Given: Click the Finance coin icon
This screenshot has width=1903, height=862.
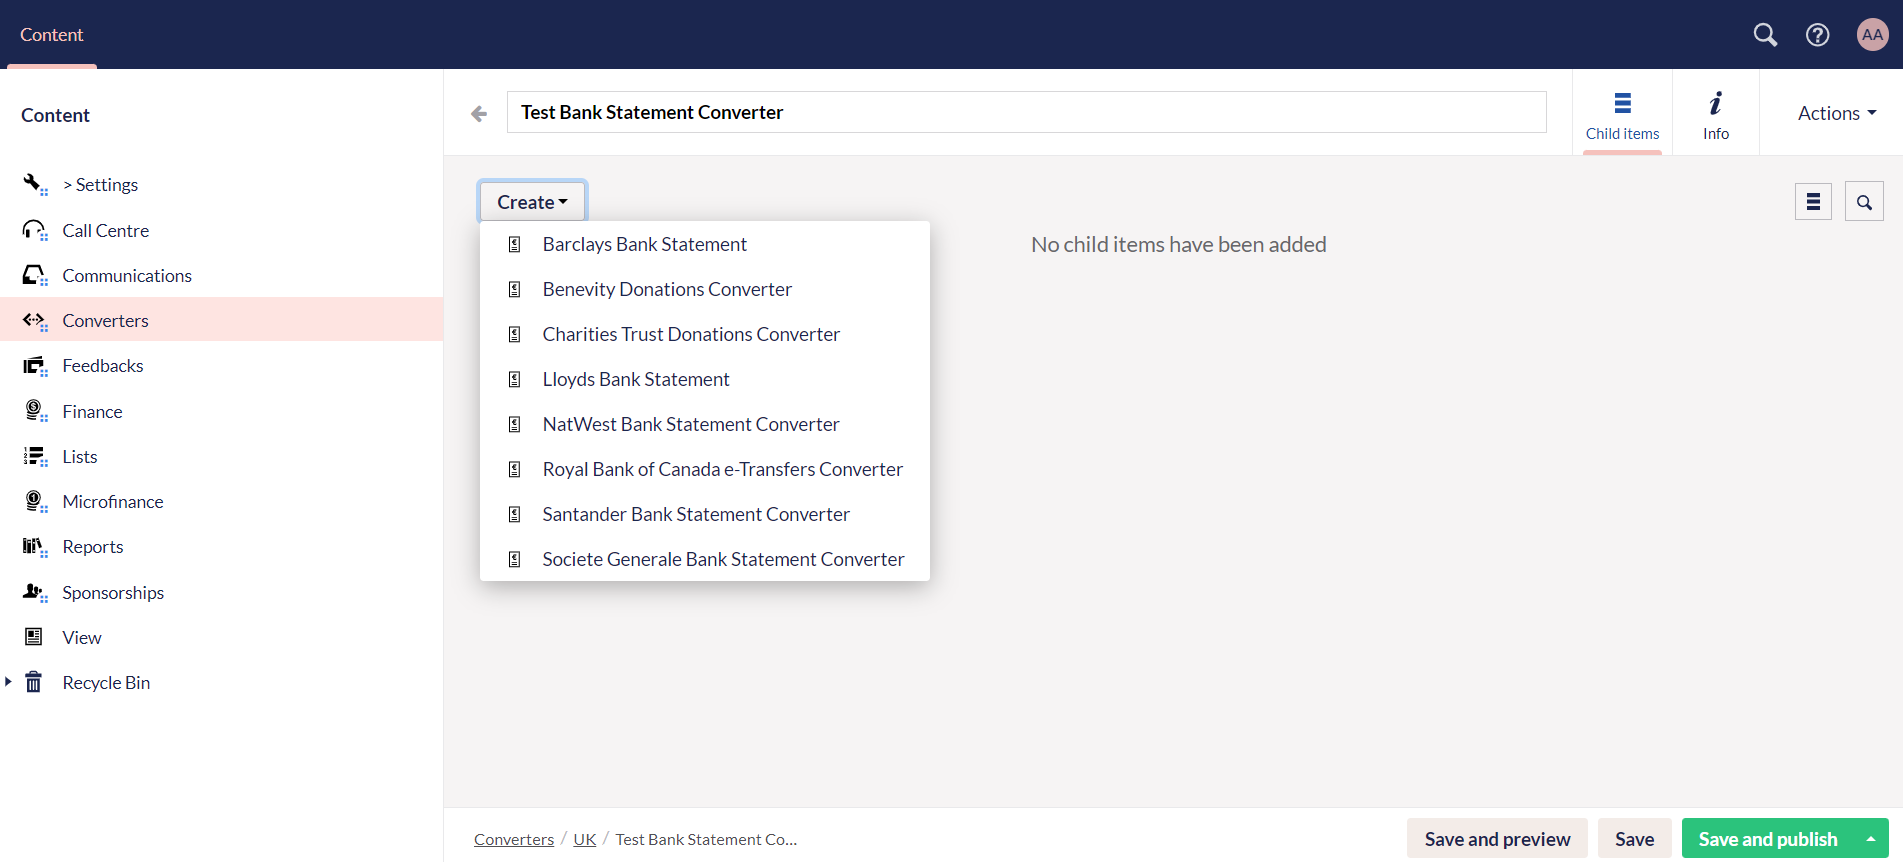Looking at the screenshot, I should pyautogui.click(x=35, y=411).
